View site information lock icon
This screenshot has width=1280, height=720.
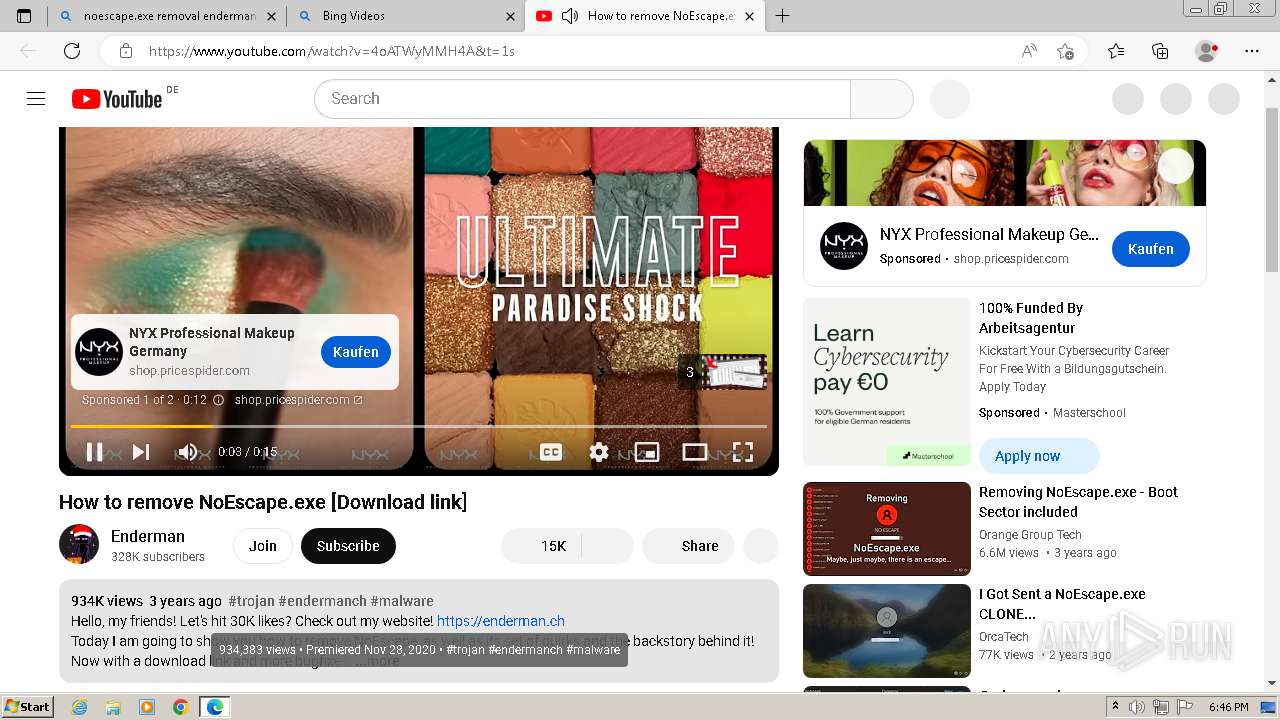(x=126, y=51)
